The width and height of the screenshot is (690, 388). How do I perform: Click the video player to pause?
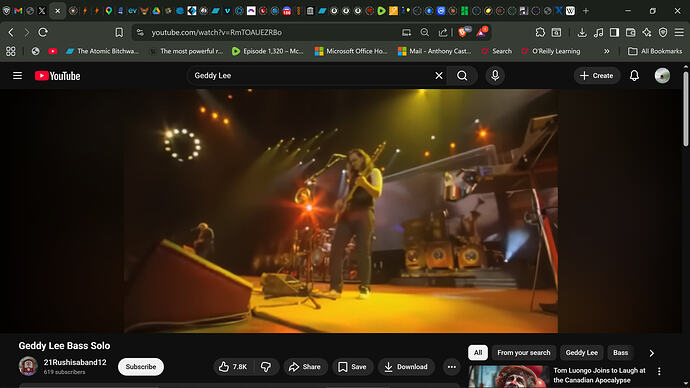pyautogui.click(x=341, y=211)
